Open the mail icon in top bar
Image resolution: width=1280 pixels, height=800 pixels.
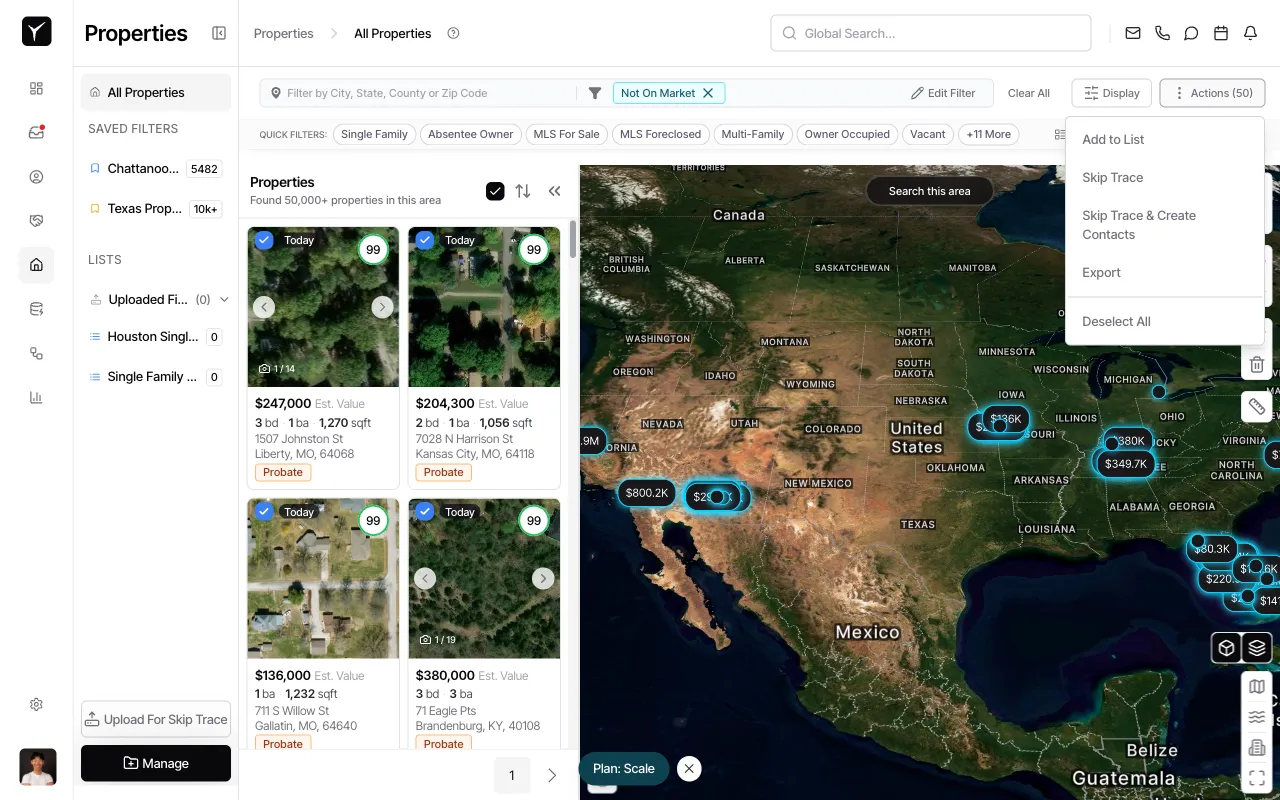[x=1132, y=33]
